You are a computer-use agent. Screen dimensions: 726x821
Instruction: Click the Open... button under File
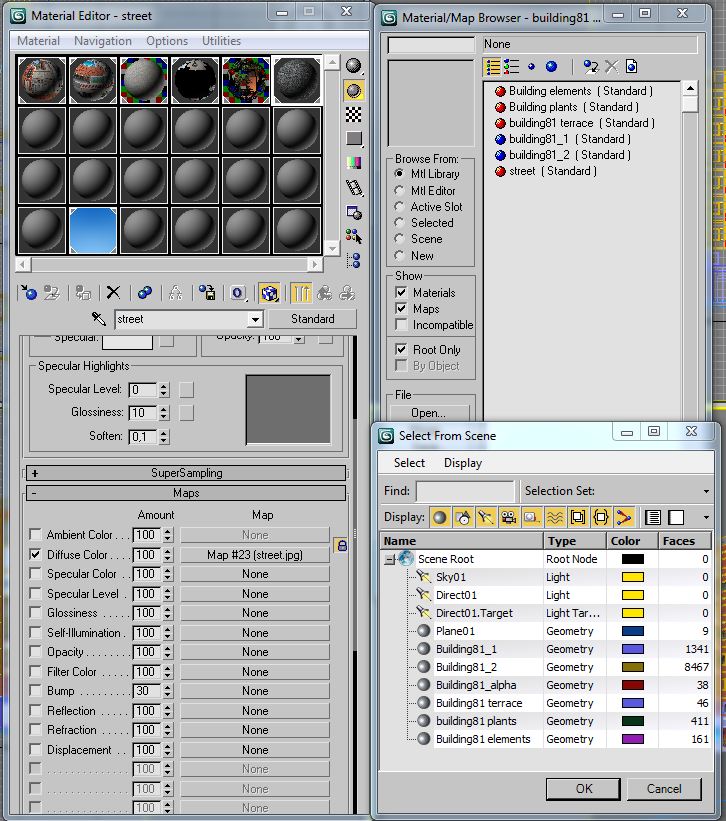tap(429, 413)
